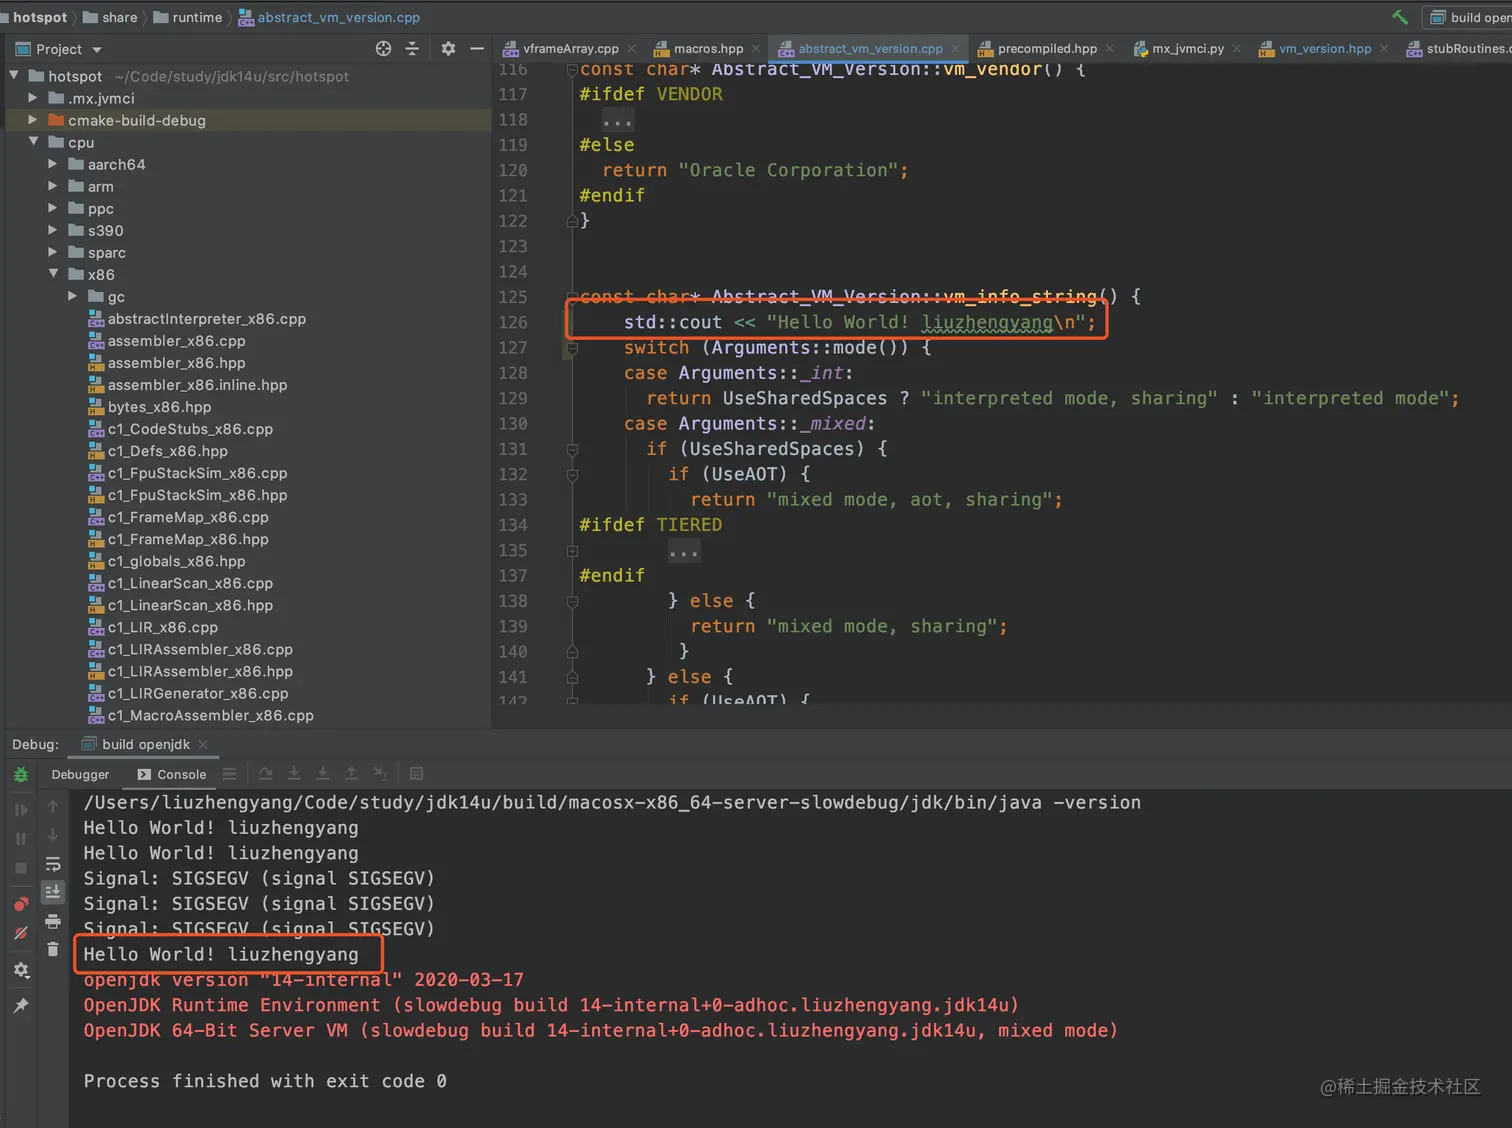
Task: Click the share breadcrumb
Action: click(110, 17)
